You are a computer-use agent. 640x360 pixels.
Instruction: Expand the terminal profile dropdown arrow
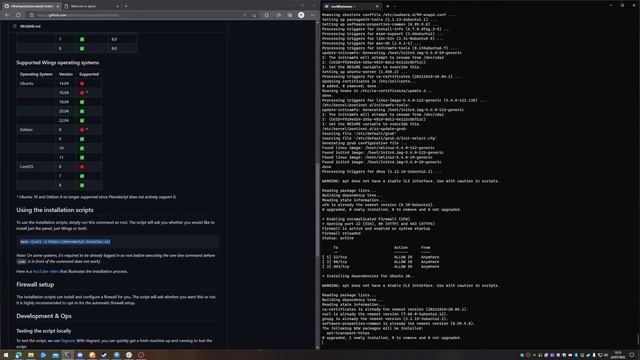(x=395, y=6)
